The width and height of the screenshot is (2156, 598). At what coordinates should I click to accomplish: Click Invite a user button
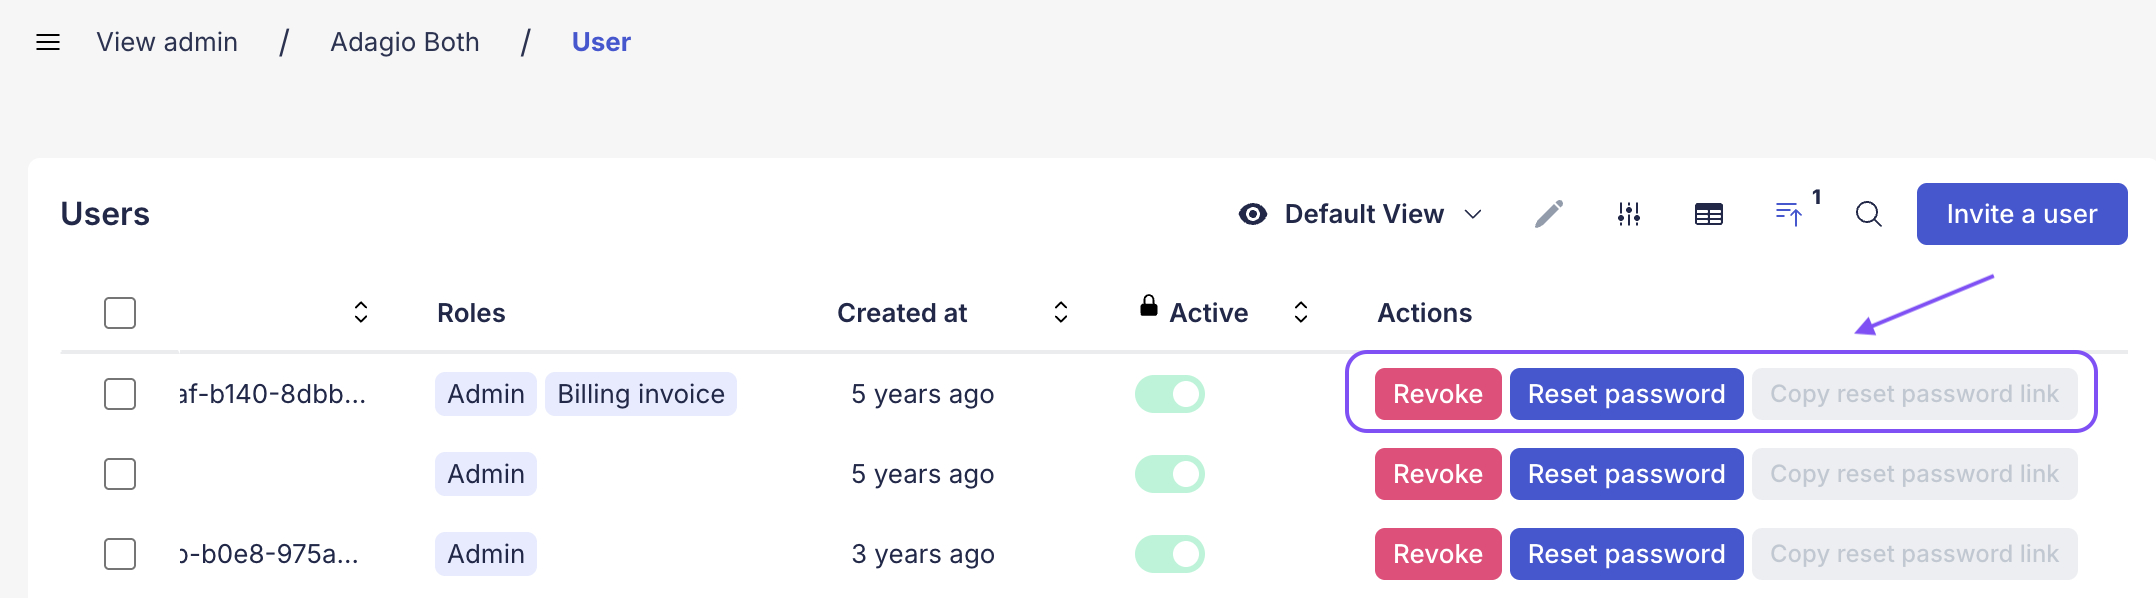point(2021,214)
